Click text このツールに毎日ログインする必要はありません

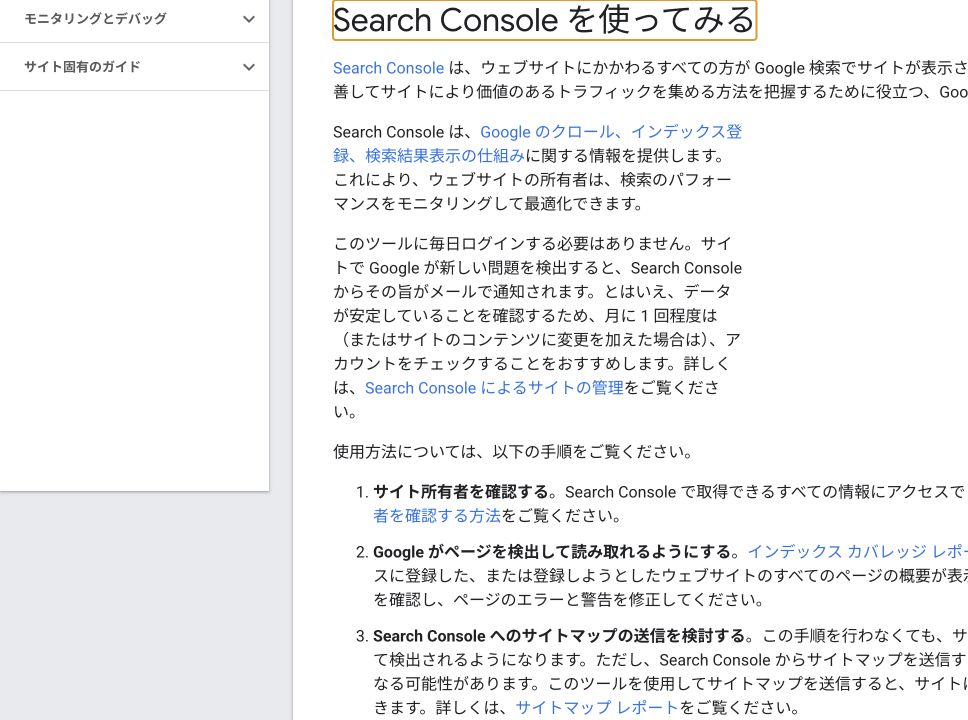click(x=509, y=243)
